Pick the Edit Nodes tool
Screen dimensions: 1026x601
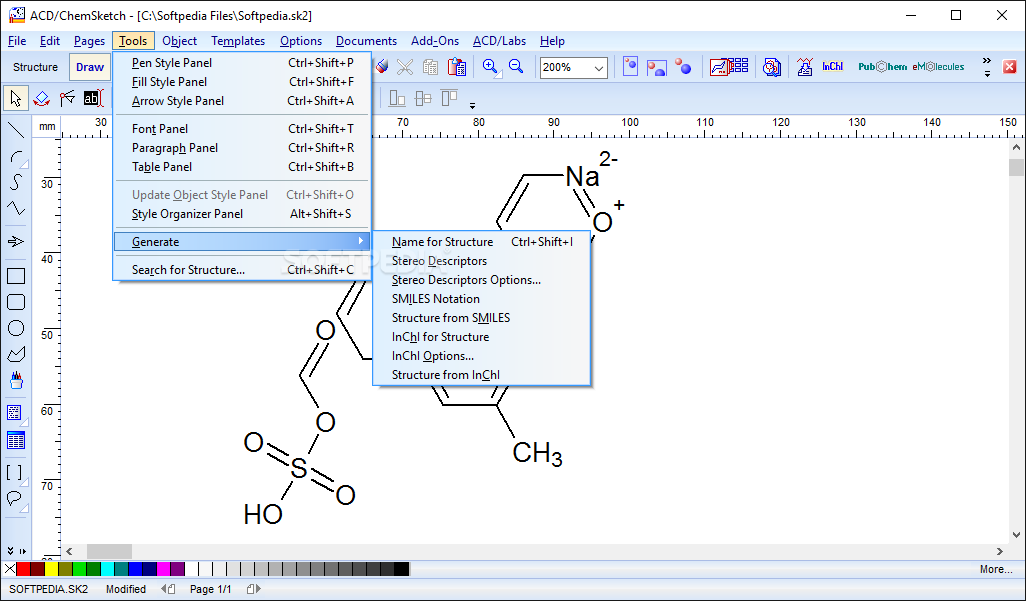67,98
